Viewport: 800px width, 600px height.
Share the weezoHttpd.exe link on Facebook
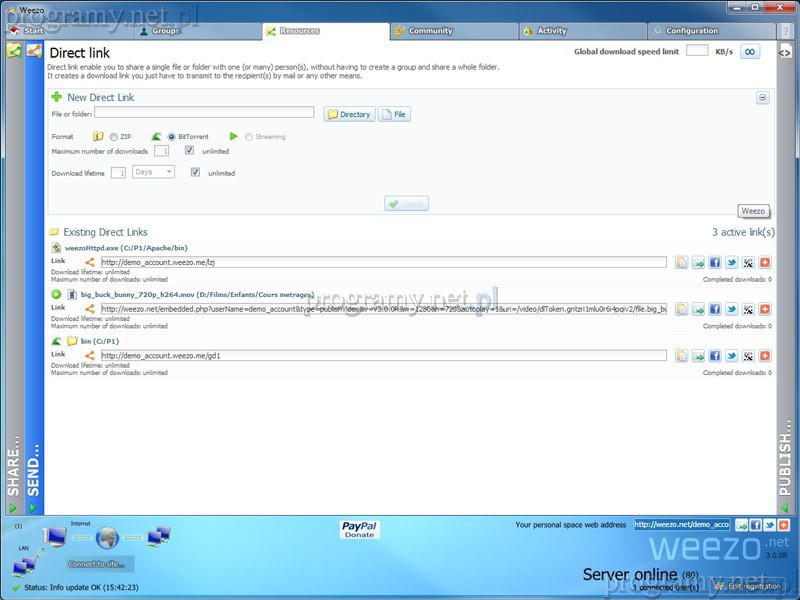coord(714,262)
